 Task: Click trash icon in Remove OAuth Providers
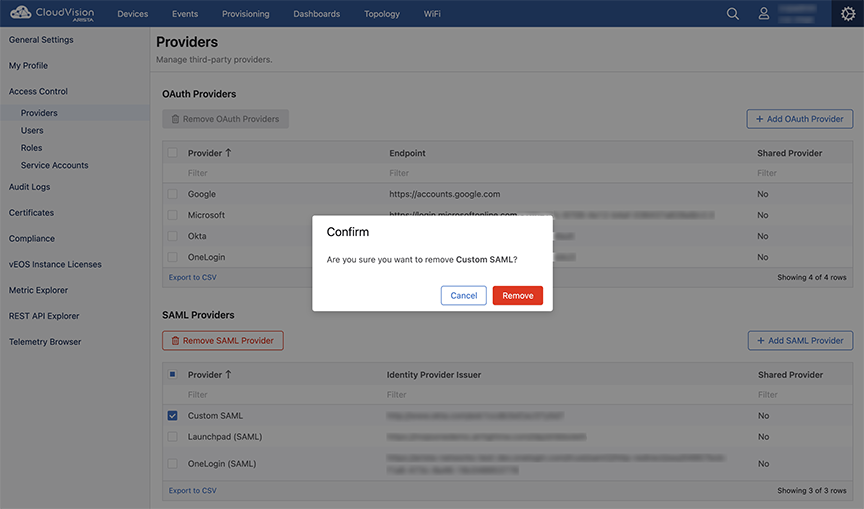point(175,119)
